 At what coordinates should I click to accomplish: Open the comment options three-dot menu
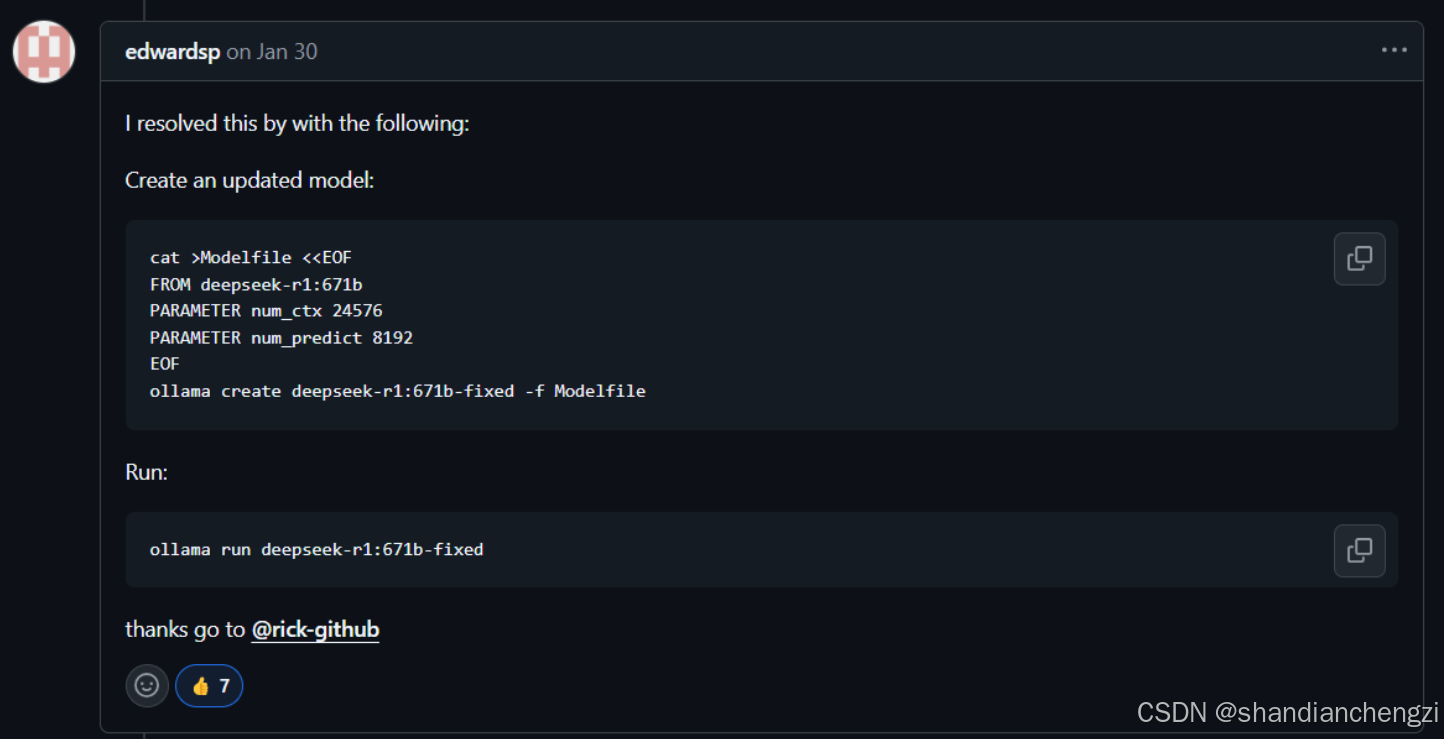1394,50
